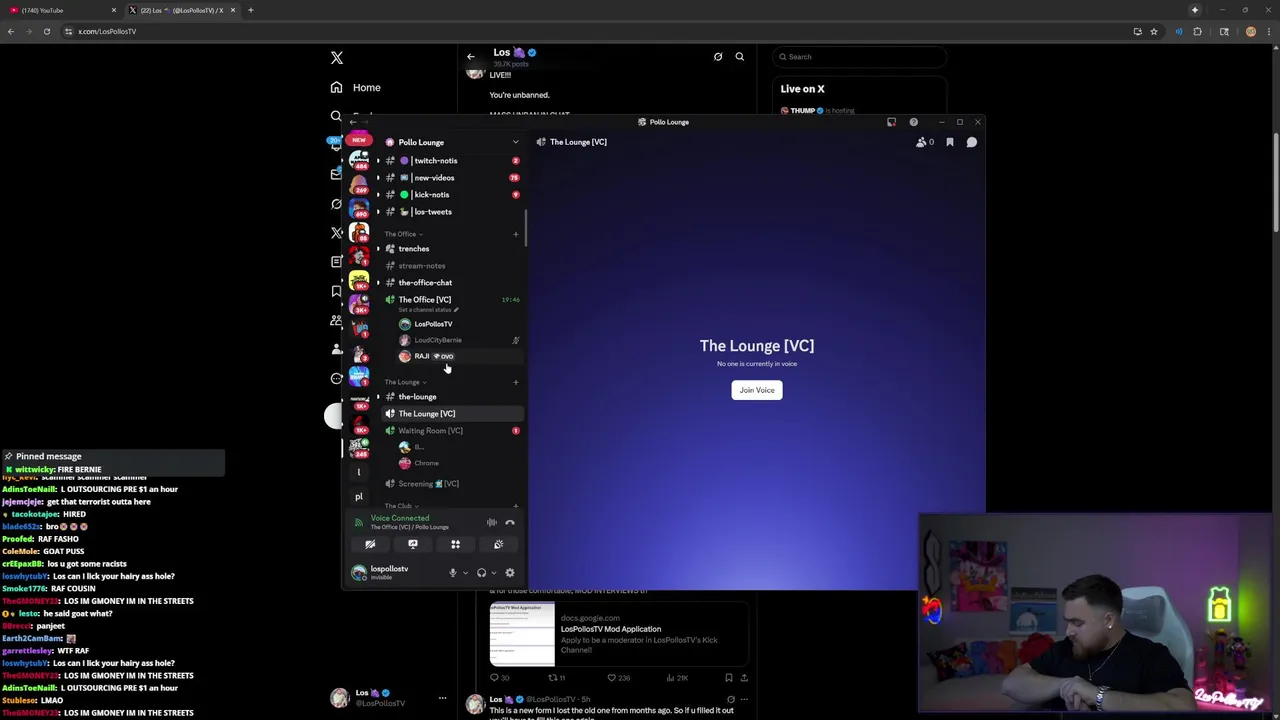Click Discord back navigation arrow
Screen dimensions: 1280x720
(x=353, y=122)
